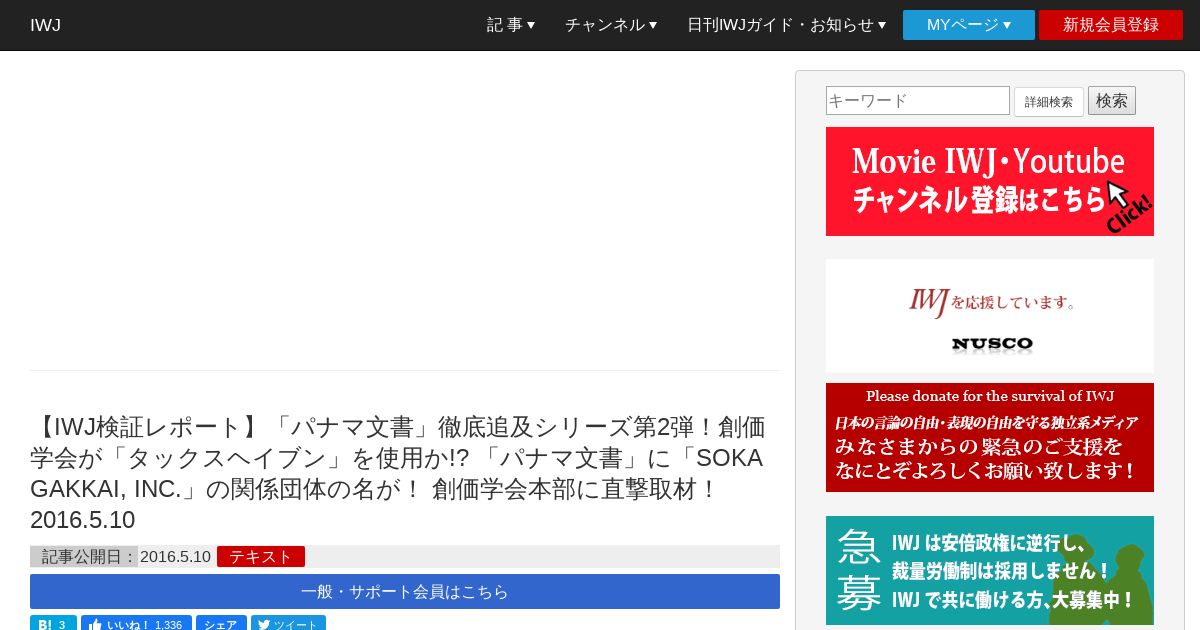1200x630 pixels.
Task: Open the donate for IWJ banner
Action: coord(990,438)
